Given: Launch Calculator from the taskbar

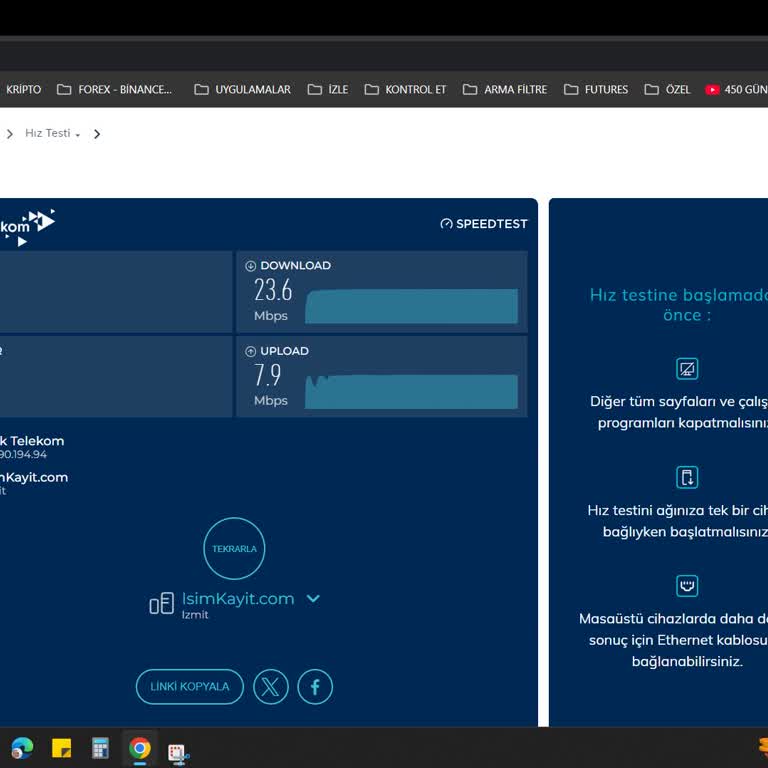Looking at the screenshot, I should (x=100, y=748).
